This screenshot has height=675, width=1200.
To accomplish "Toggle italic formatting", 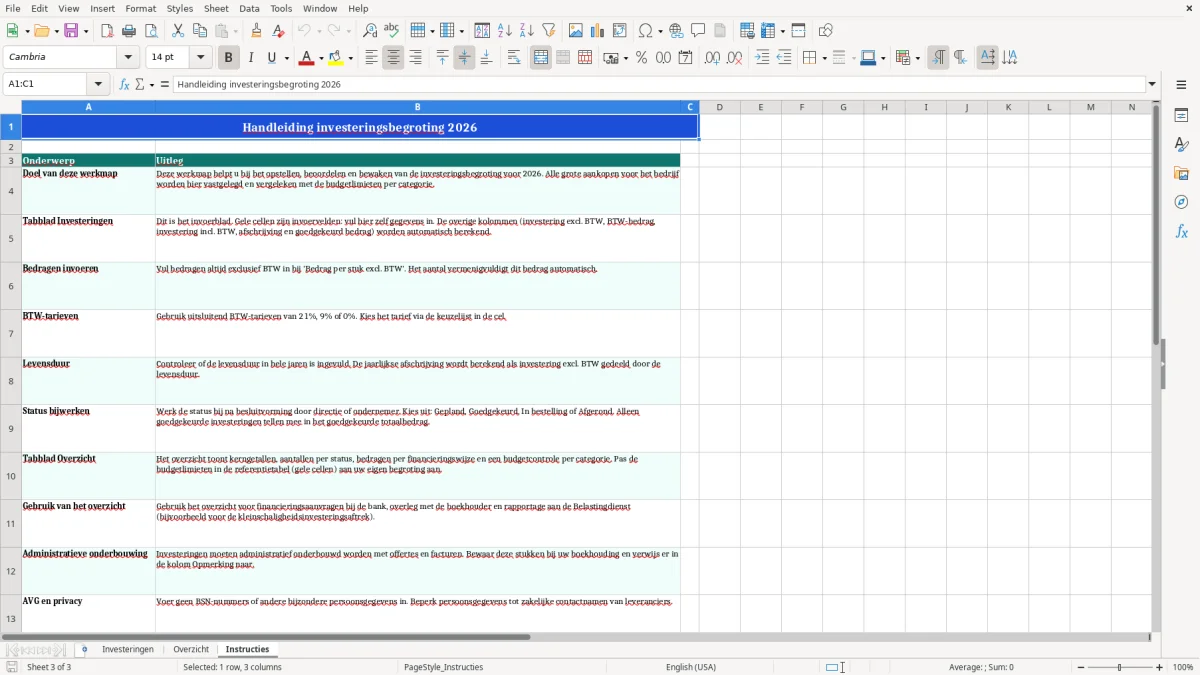I will click(250, 58).
